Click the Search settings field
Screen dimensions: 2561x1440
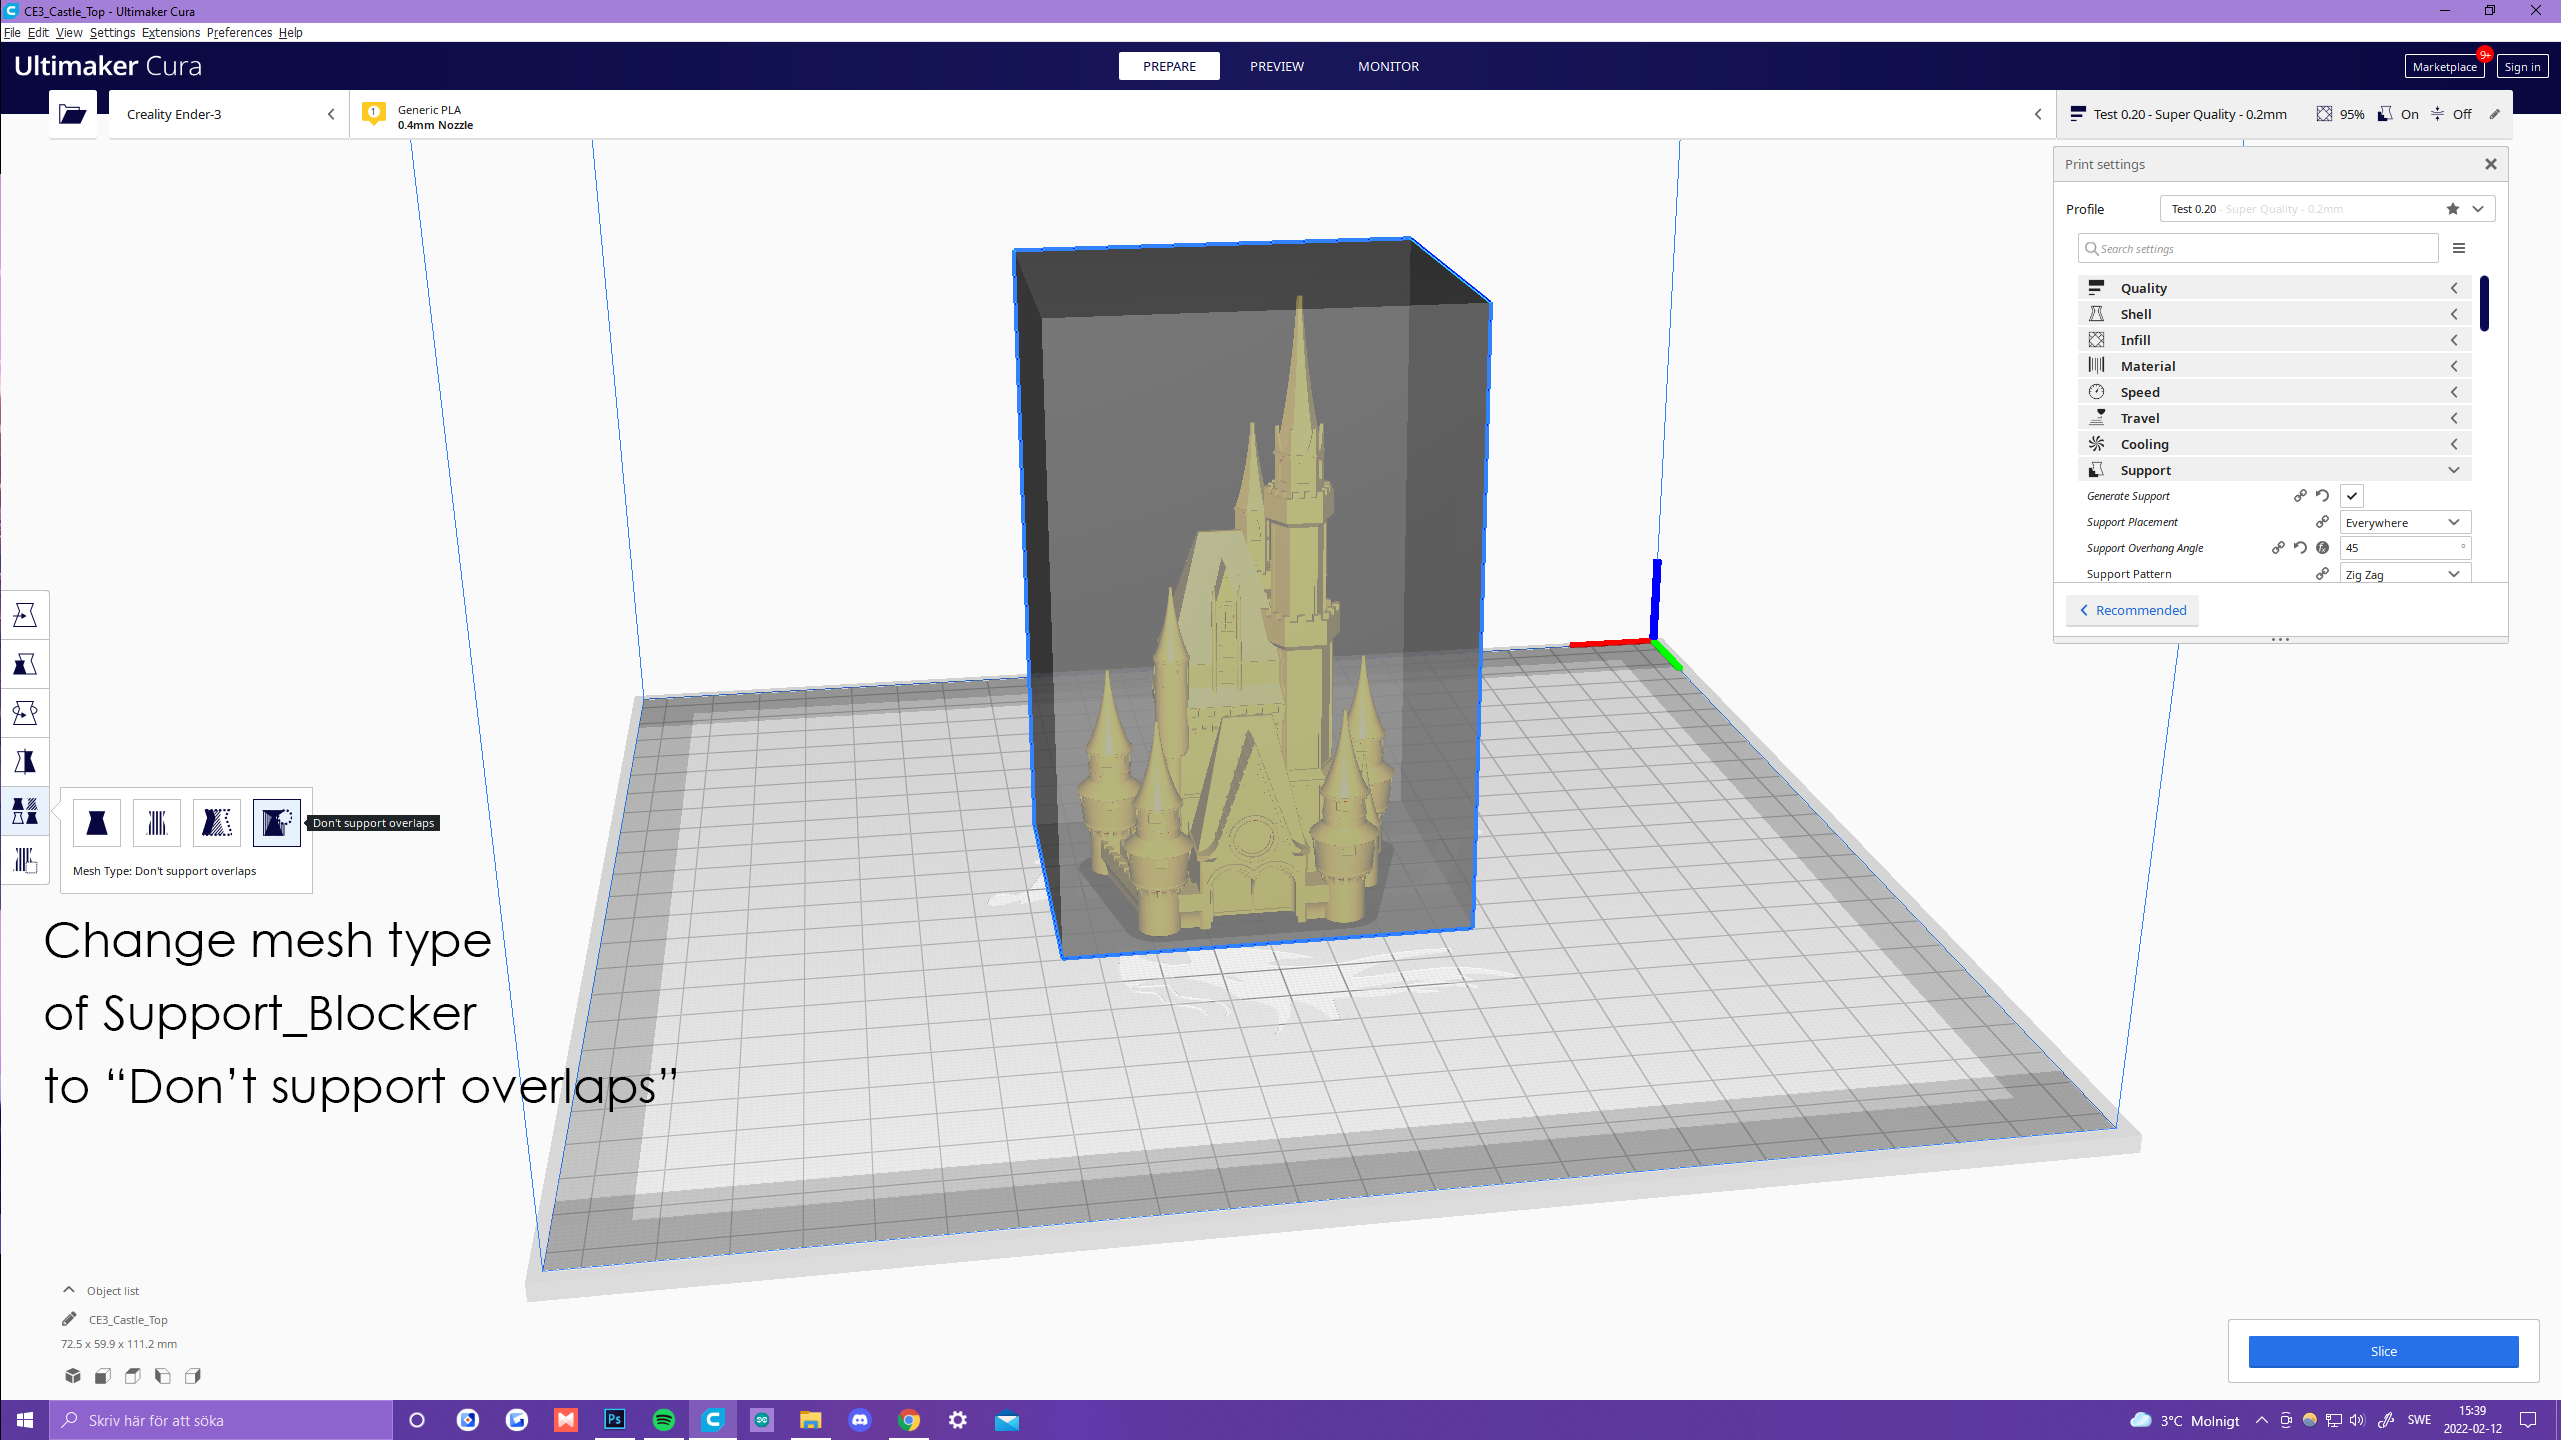point(2258,249)
